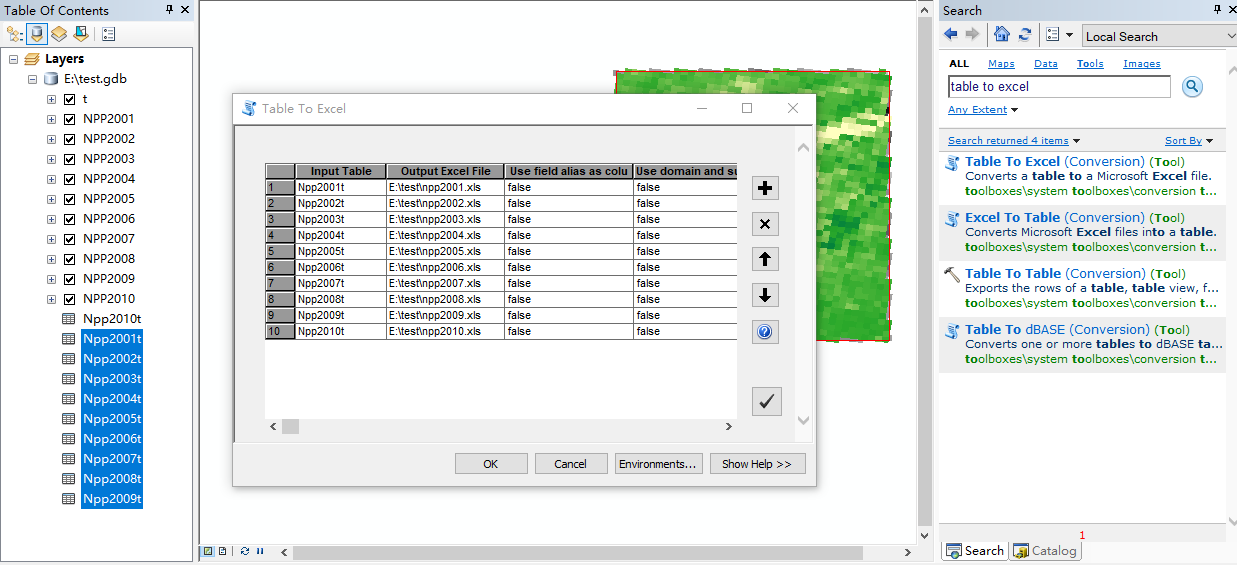Switch TOC to List By Selection
This screenshot has width=1237, height=565.
(81, 34)
